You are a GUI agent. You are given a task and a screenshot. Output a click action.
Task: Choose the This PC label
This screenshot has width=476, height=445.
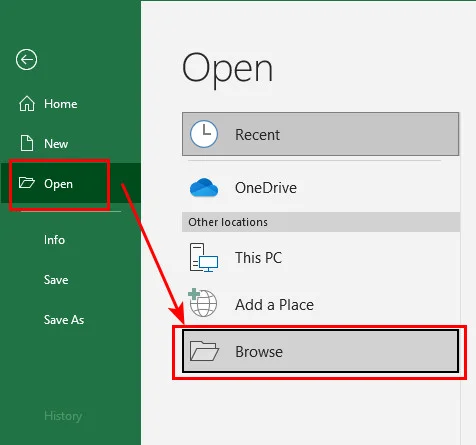tap(258, 257)
